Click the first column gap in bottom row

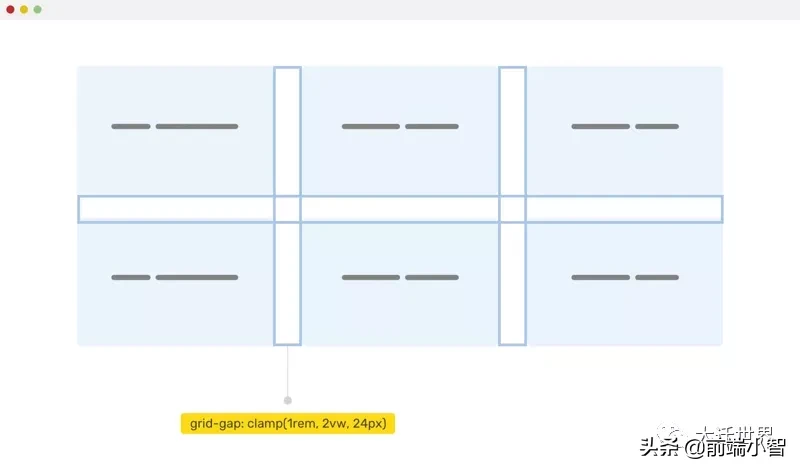(288, 284)
